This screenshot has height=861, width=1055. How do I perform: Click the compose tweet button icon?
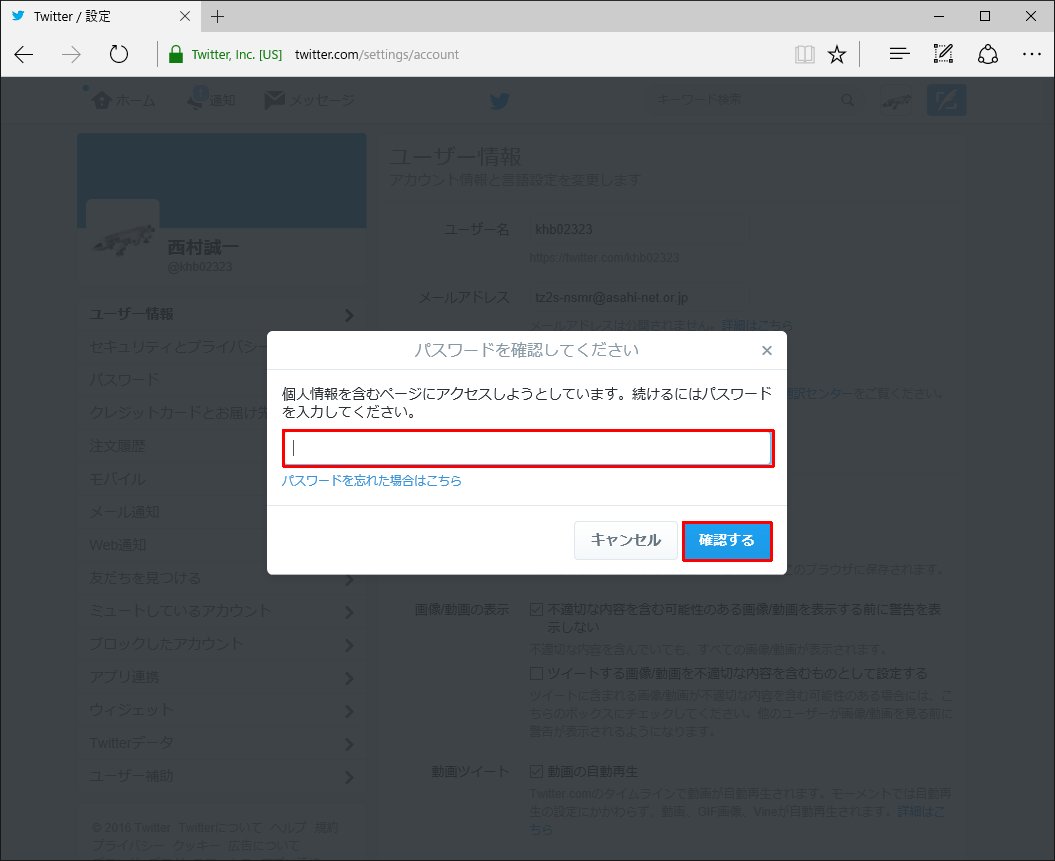coord(946,100)
